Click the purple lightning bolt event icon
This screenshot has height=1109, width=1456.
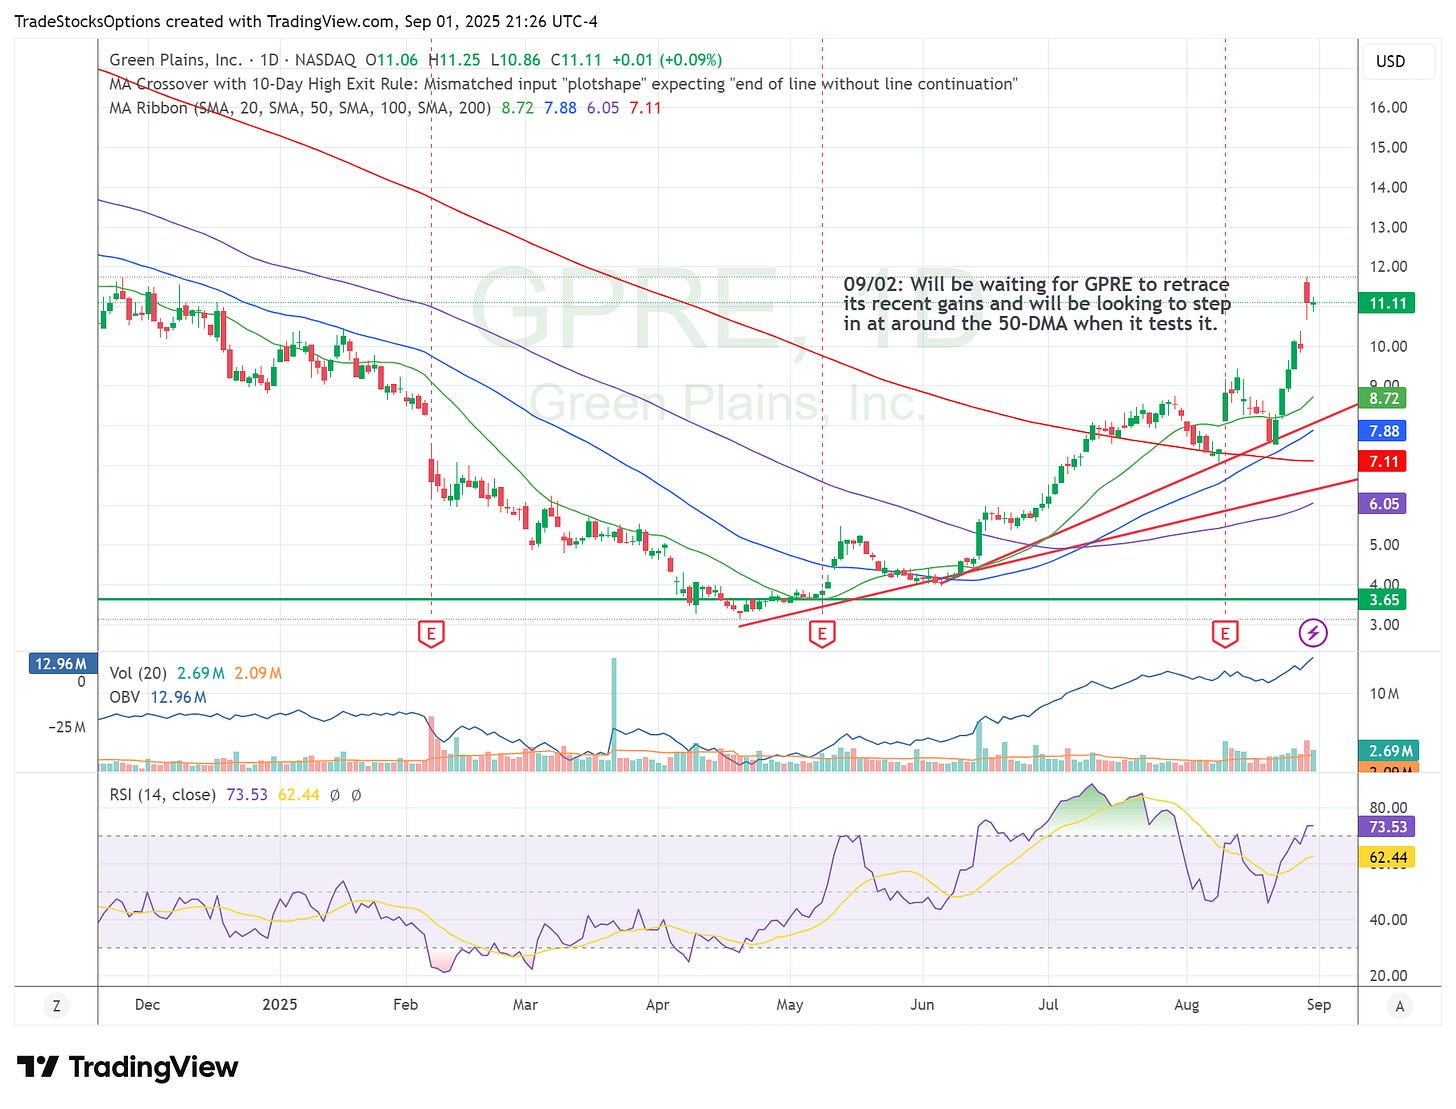(x=1313, y=632)
